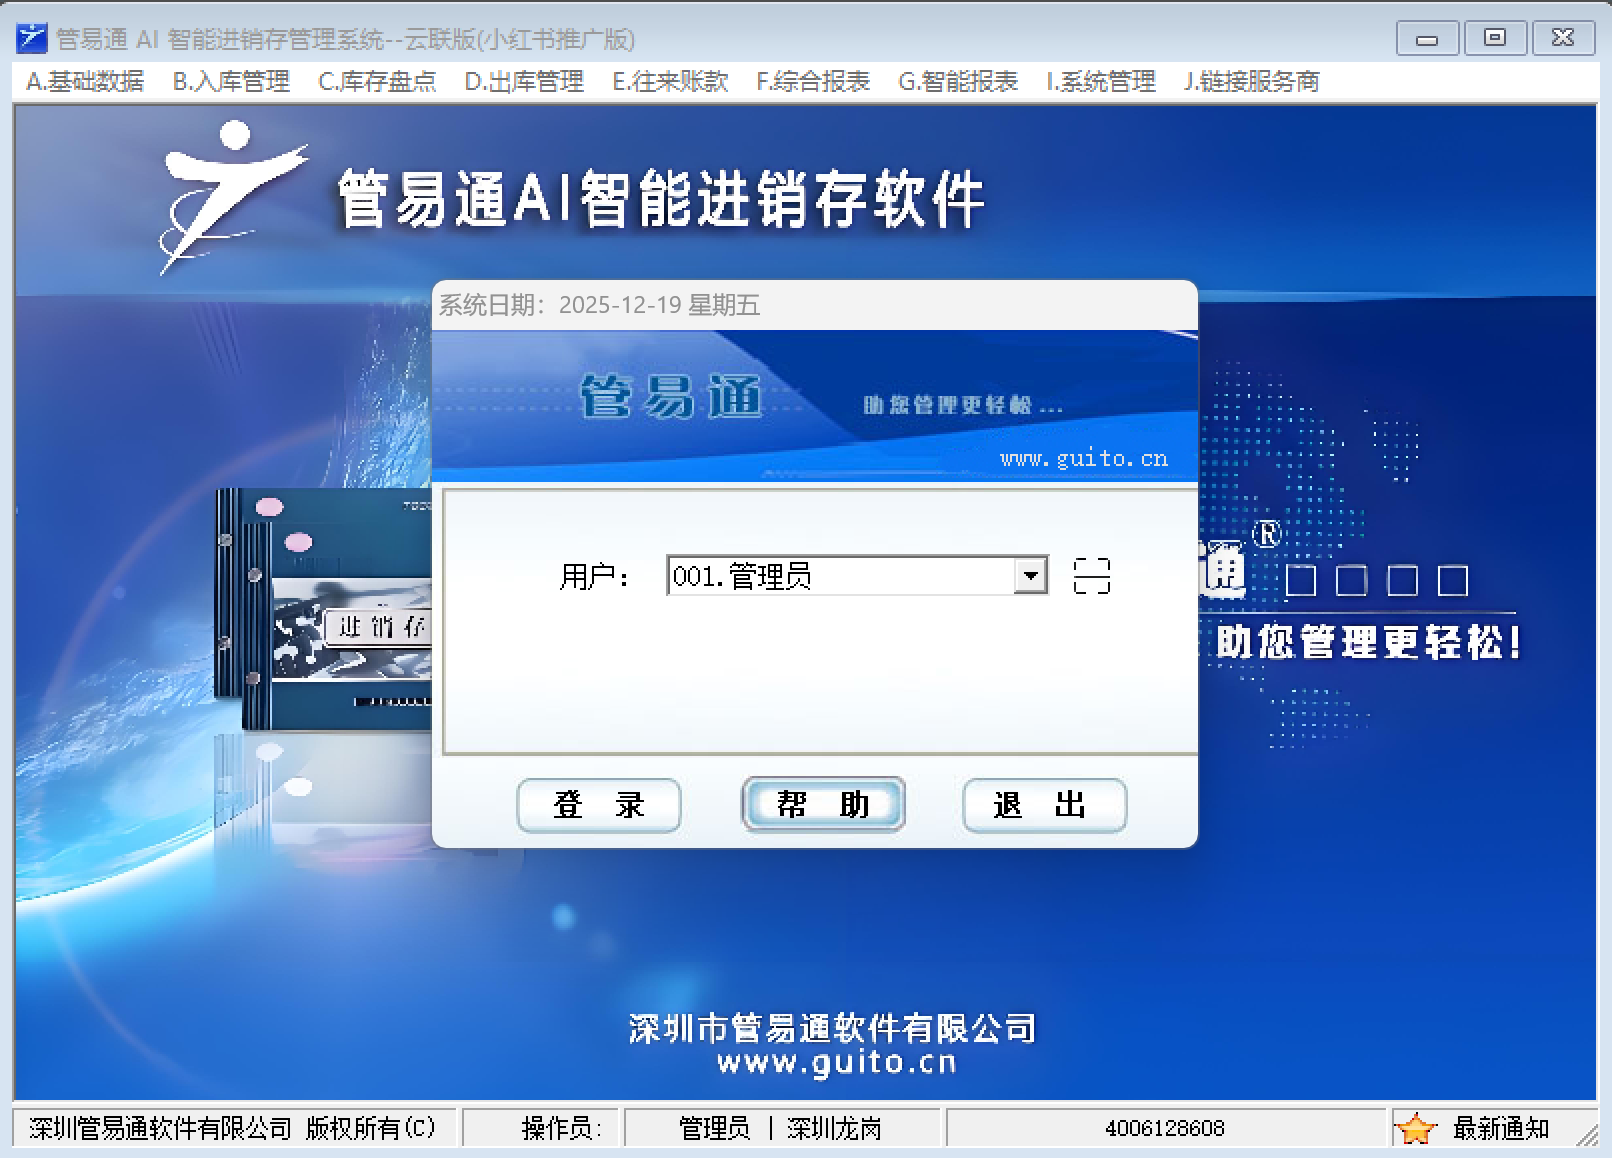The height and width of the screenshot is (1158, 1612).
Task: Open the G.智能报表 menu
Action: coord(958,82)
